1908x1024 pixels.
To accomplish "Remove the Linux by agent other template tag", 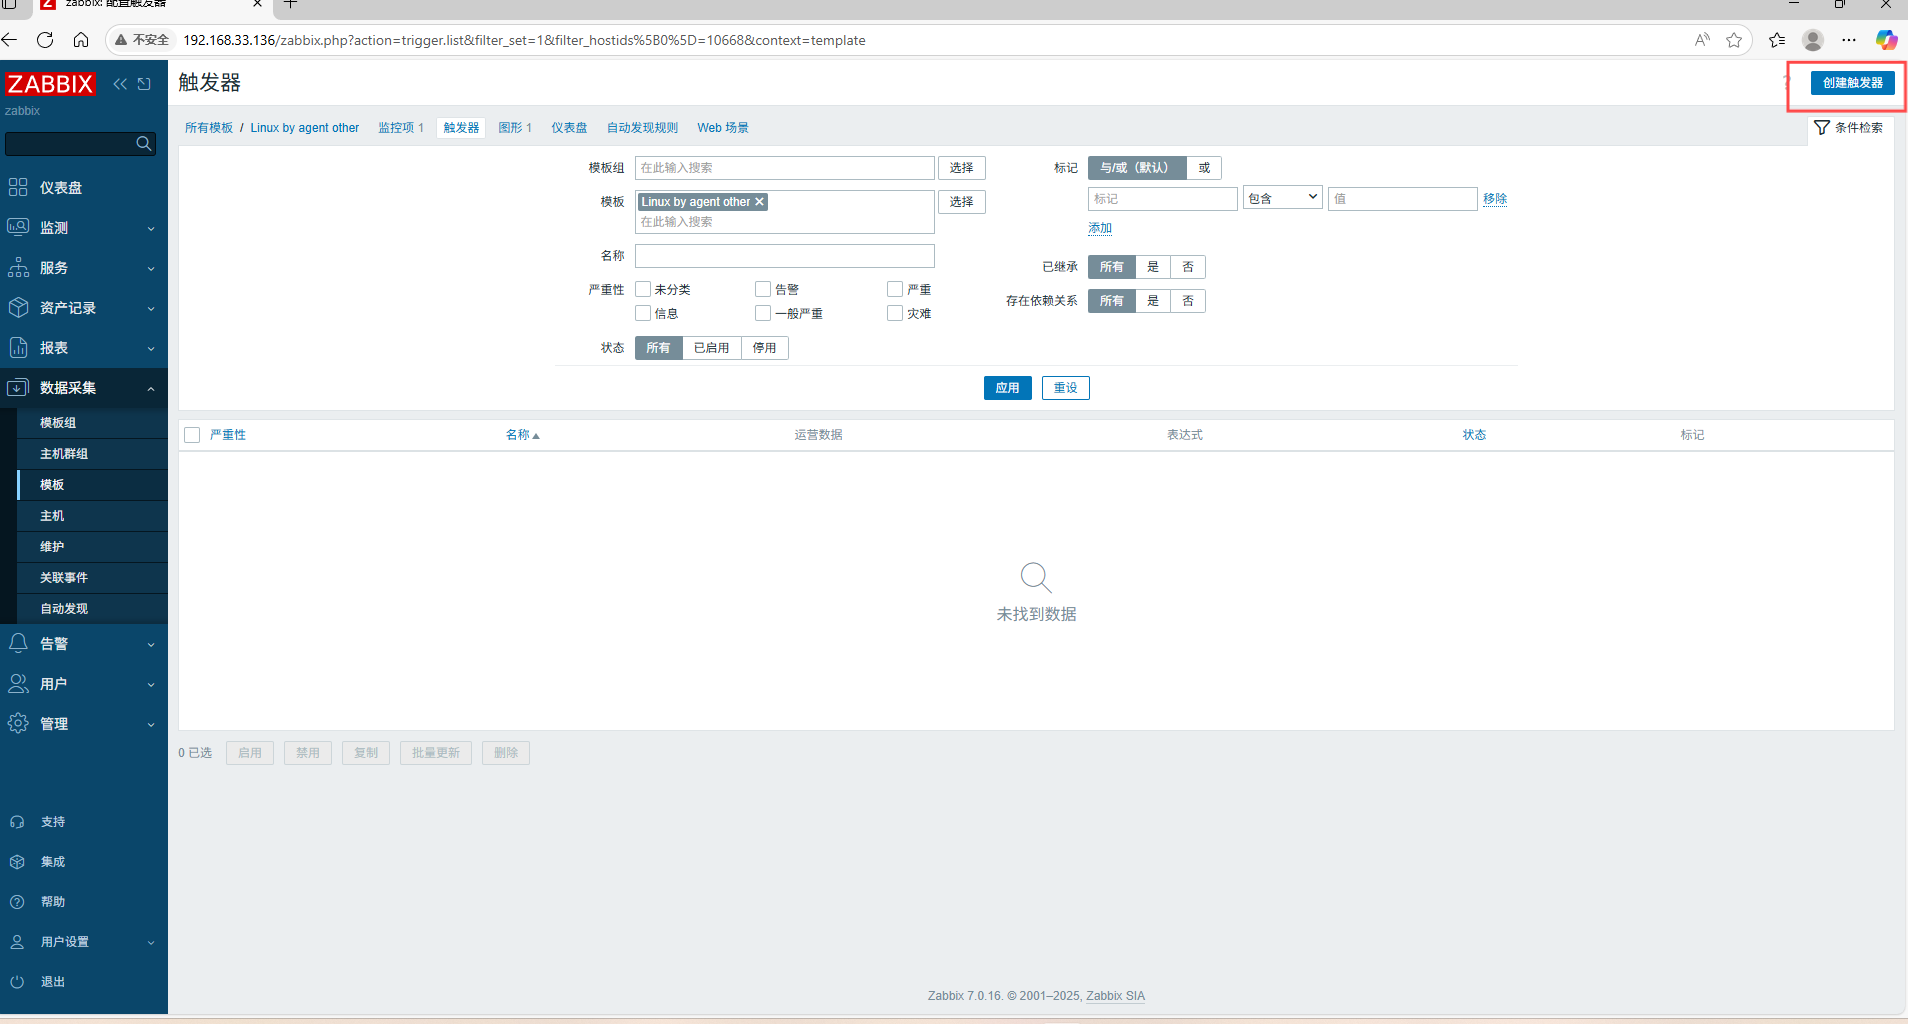I will coord(759,202).
